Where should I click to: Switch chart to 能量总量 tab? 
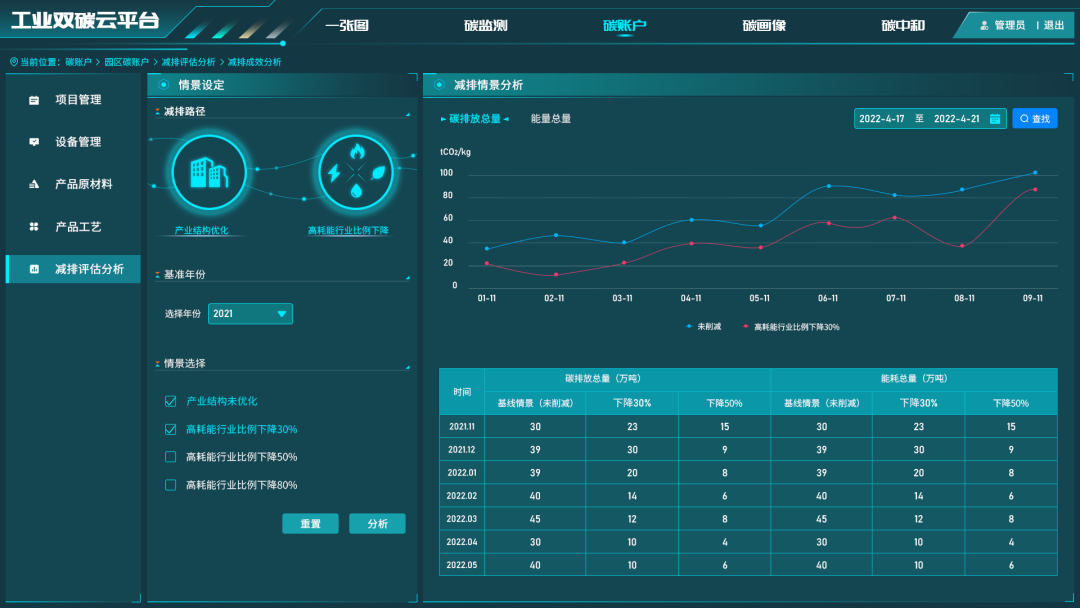(x=551, y=119)
